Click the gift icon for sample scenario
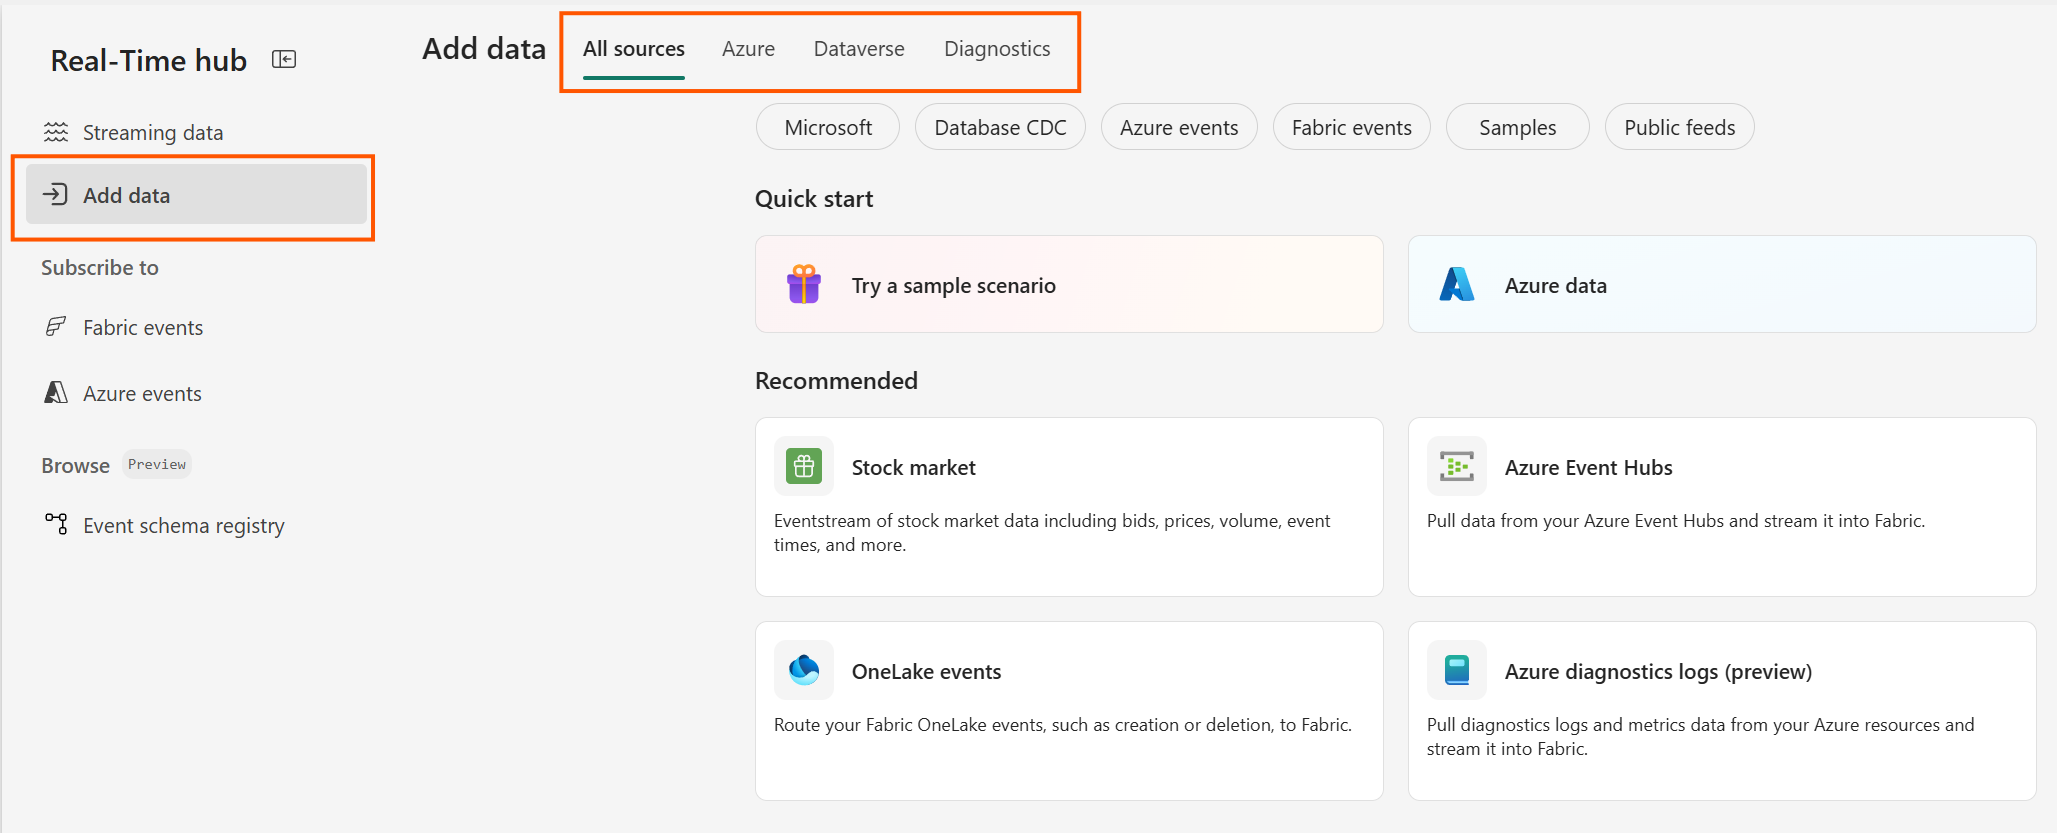Screen dimensions: 2057x833 coord(804,285)
